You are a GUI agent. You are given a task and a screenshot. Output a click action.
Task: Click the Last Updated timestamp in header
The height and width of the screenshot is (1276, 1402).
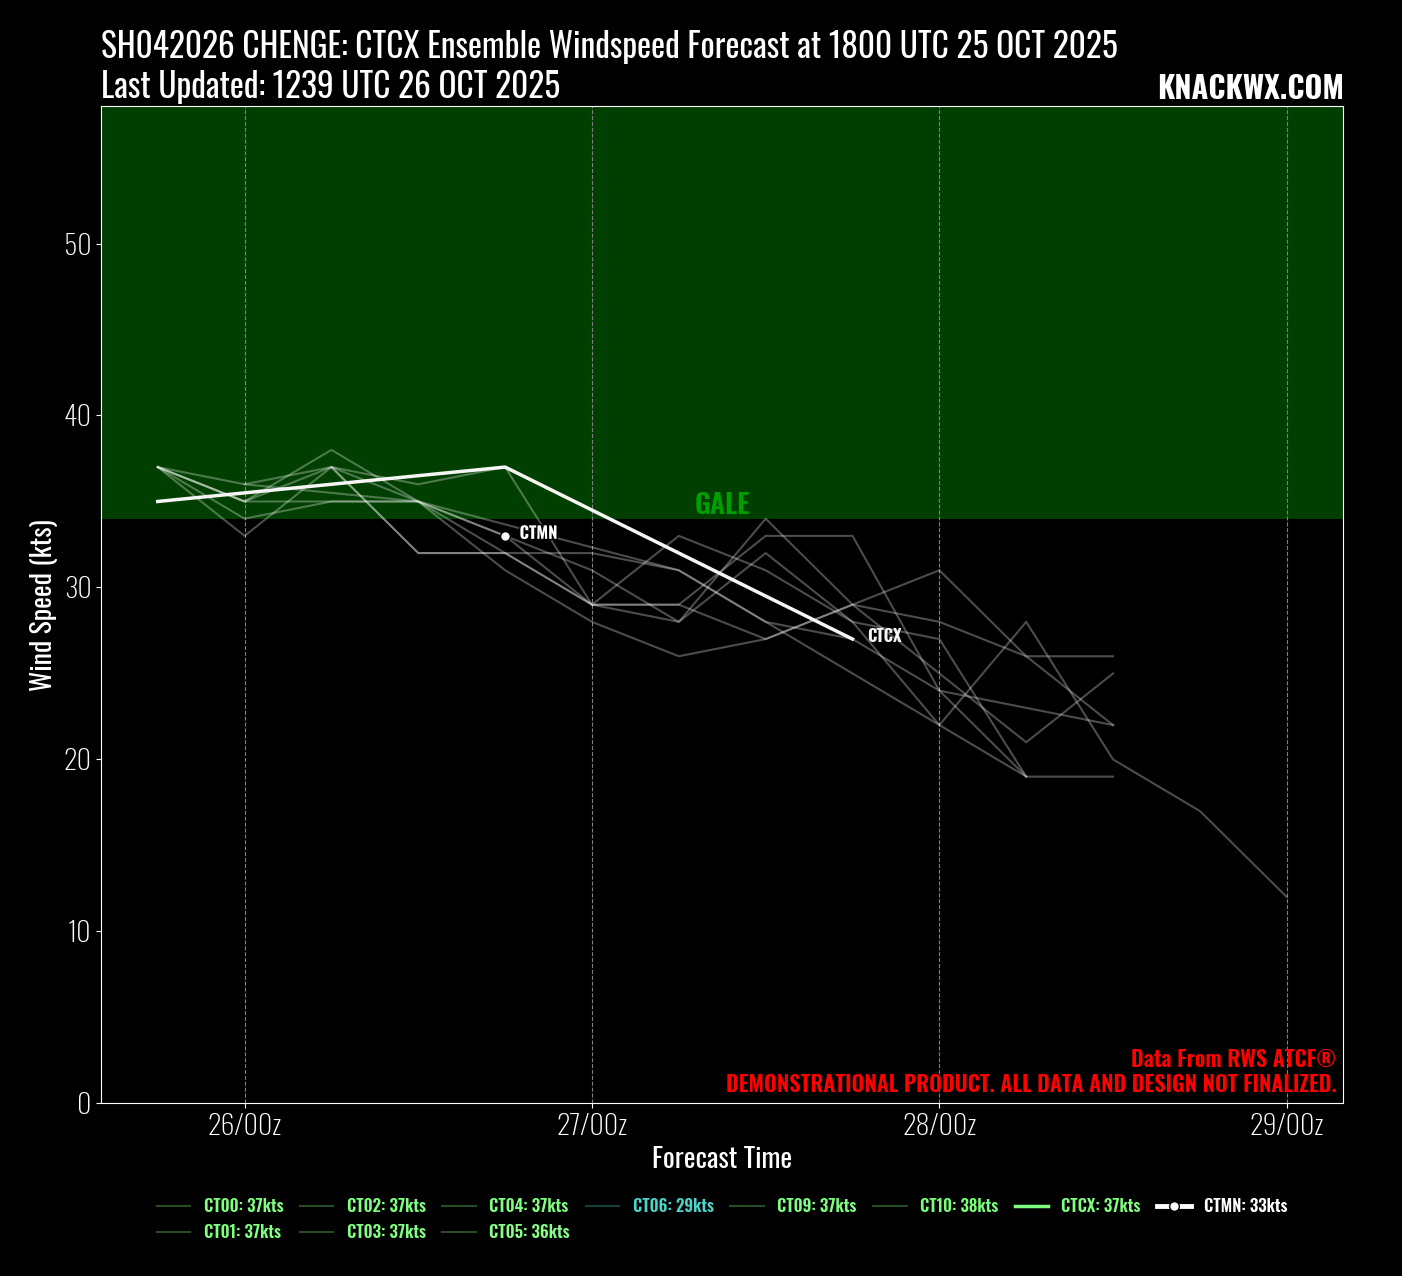click(x=330, y=86)
